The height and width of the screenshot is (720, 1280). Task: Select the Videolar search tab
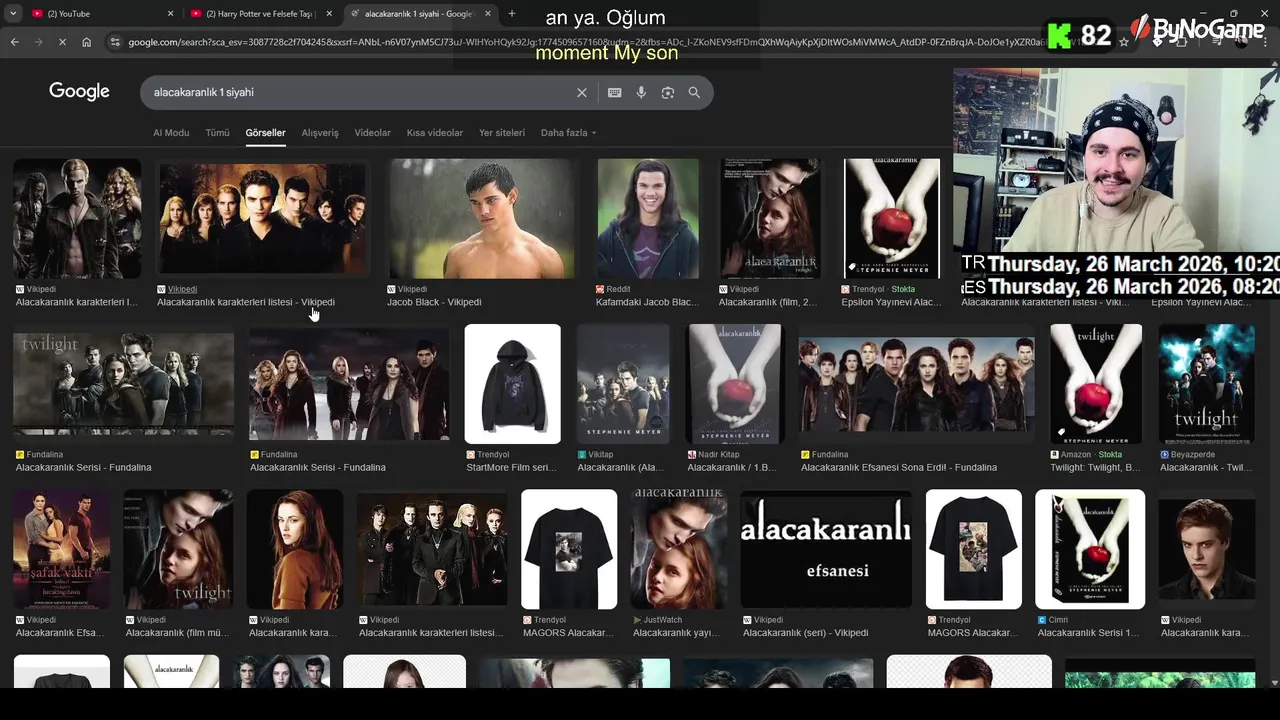[x=373, y=132]
